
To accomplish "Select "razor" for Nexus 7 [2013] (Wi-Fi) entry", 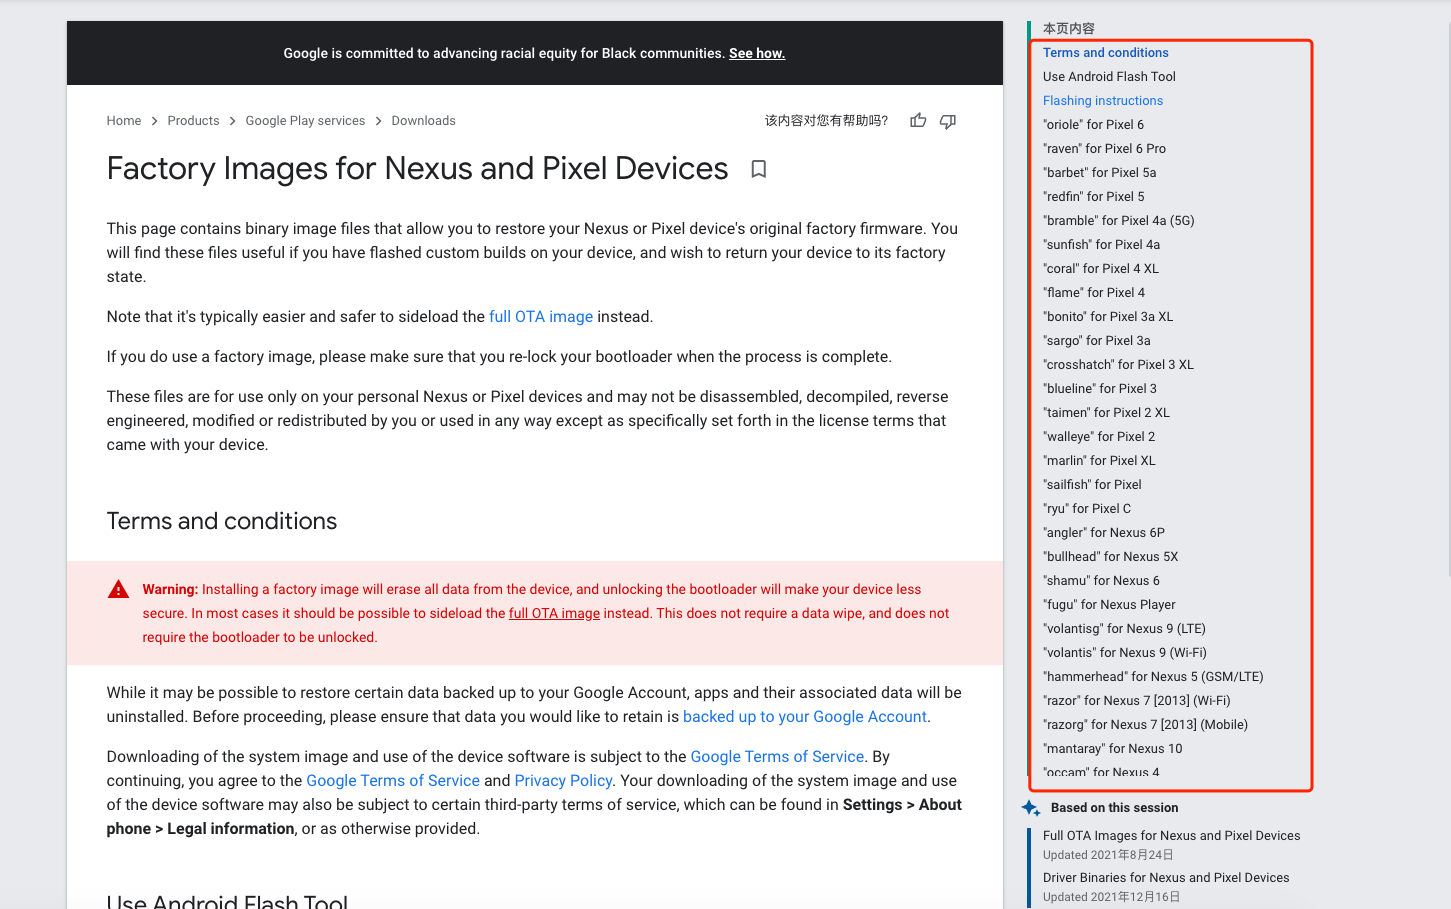I will [1137, 701].
